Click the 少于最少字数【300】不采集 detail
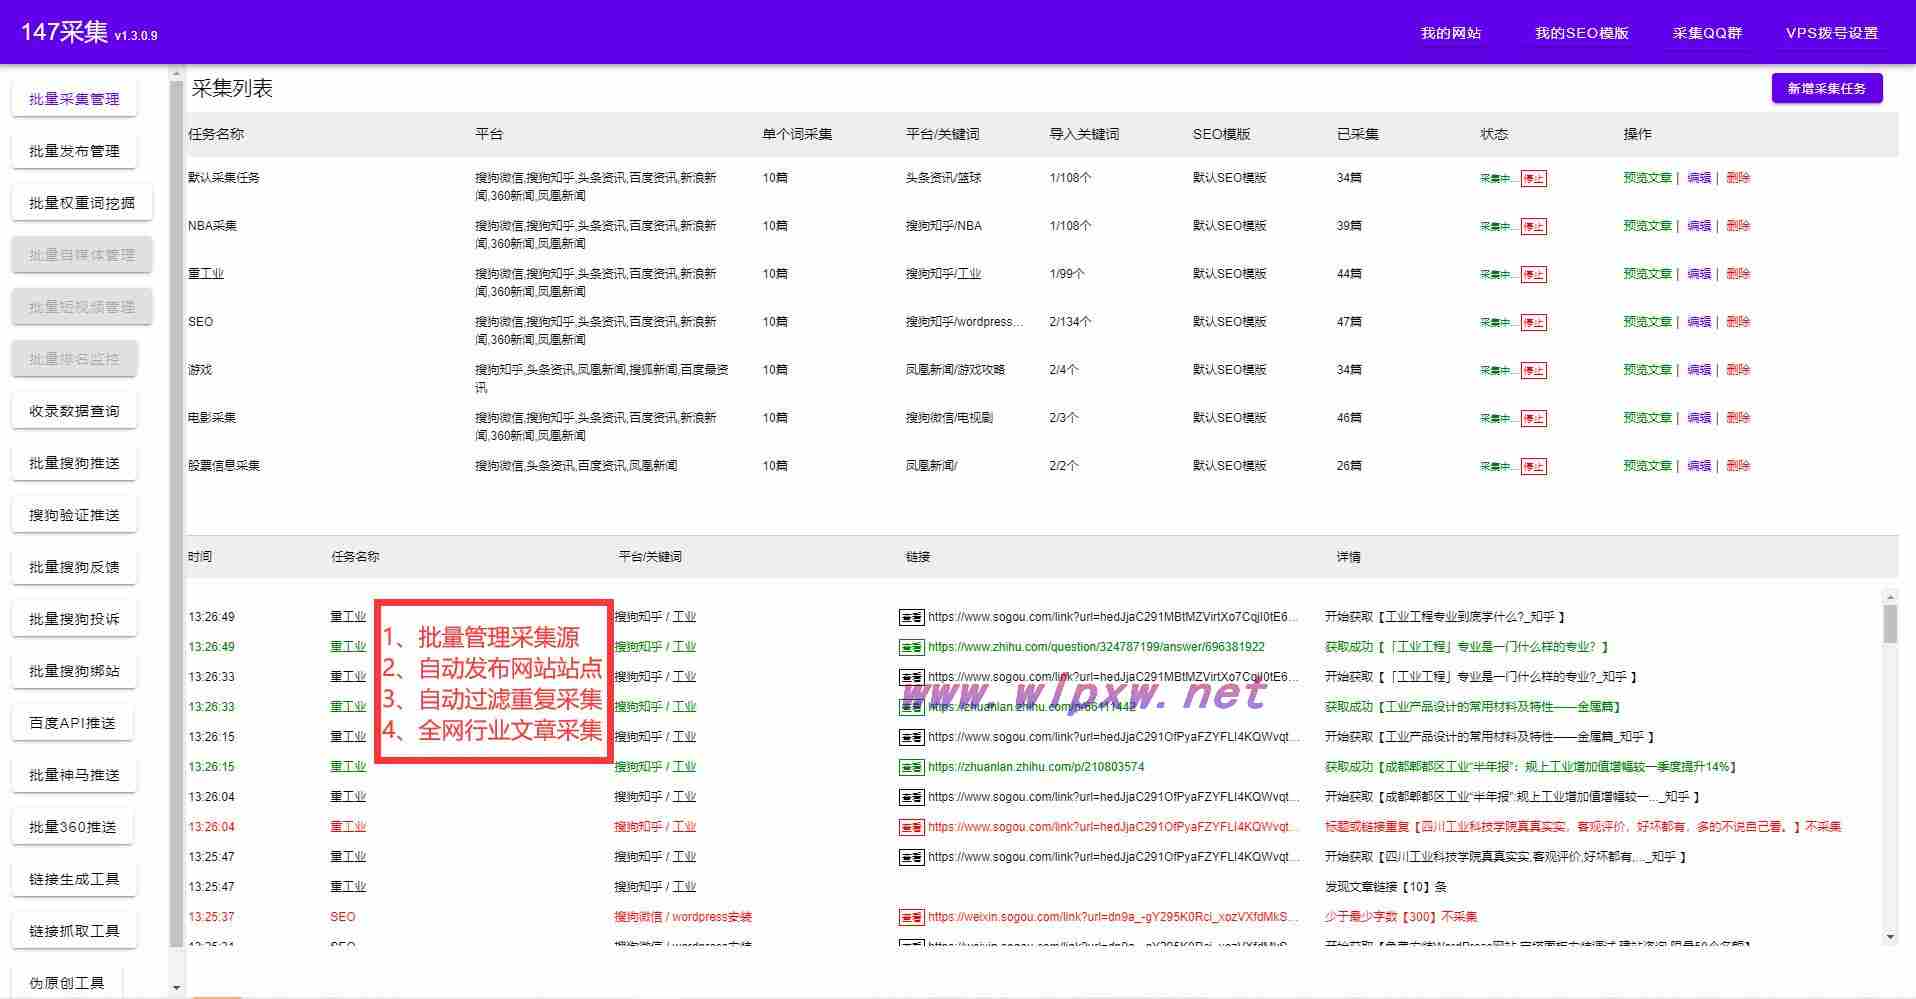This screenshot has width=1916, height=999. pyautogui.click(x=1400, y=917)
